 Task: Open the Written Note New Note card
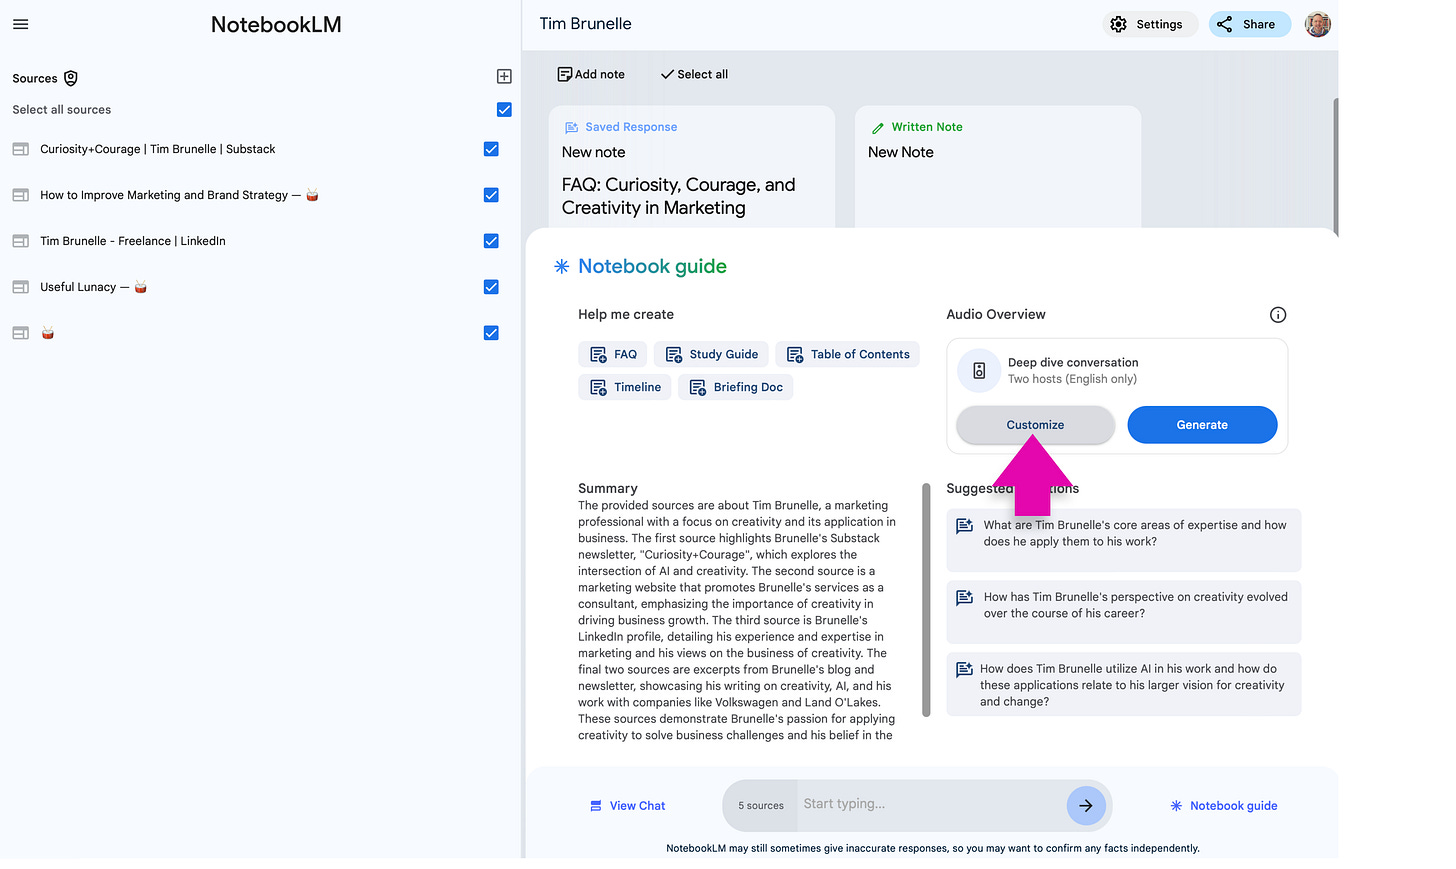pyautogui.click(x=998, y=168)
